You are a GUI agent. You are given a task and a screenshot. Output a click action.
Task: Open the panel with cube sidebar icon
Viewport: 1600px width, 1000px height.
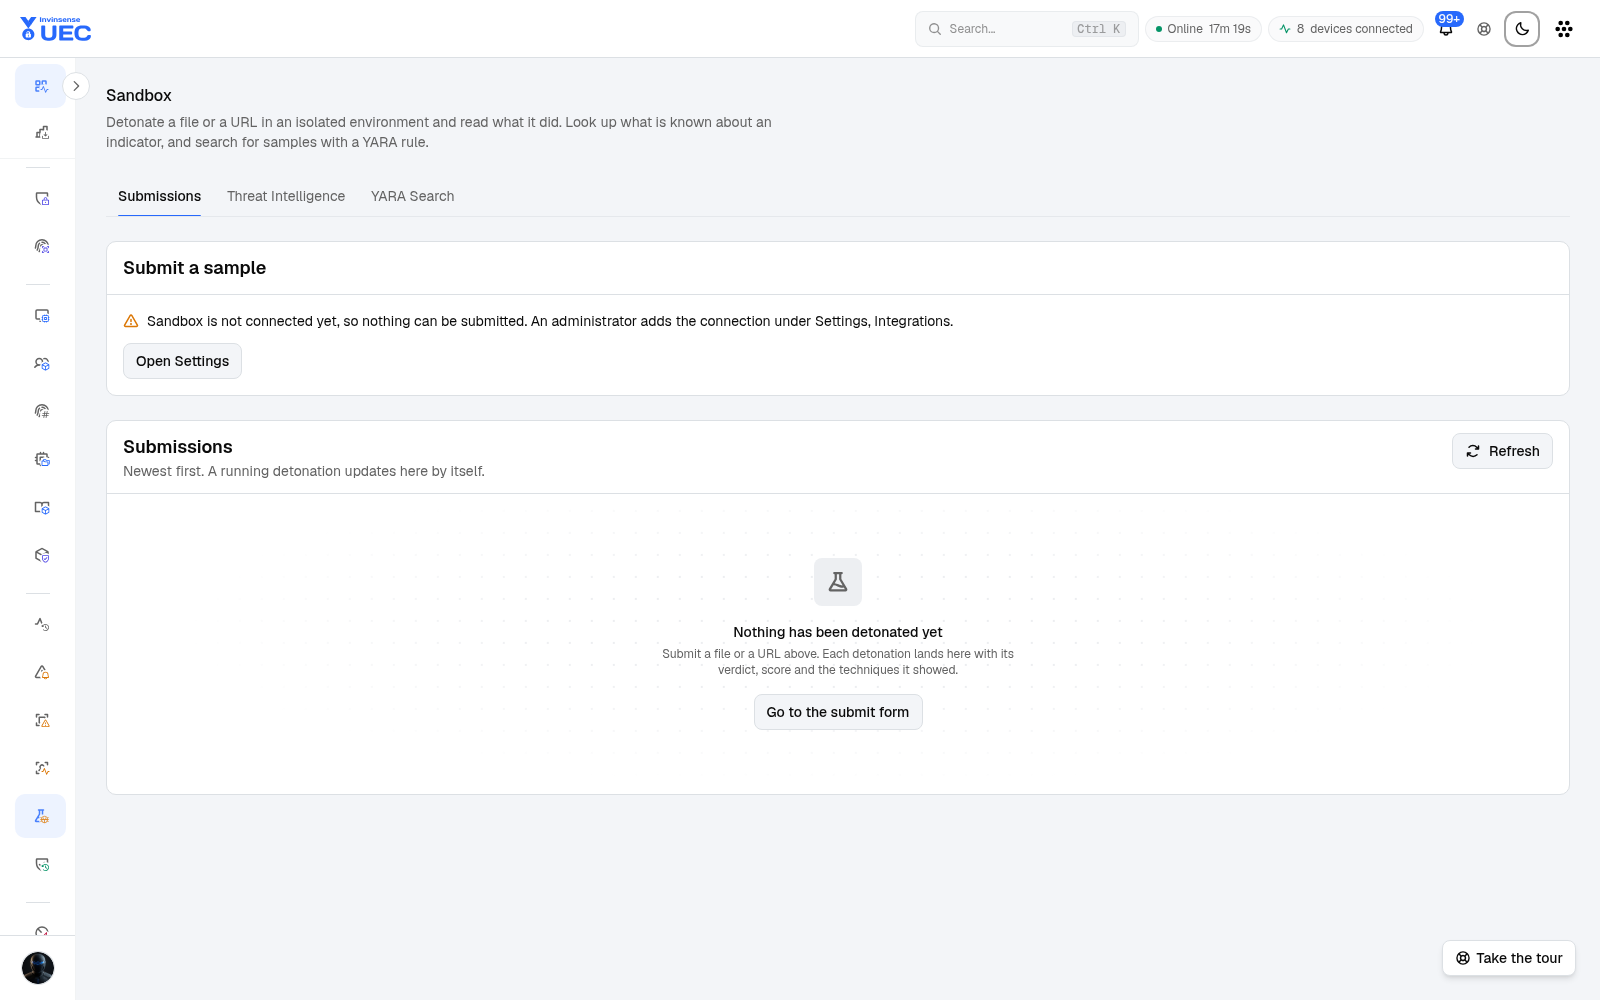click(x=41, y=508)
